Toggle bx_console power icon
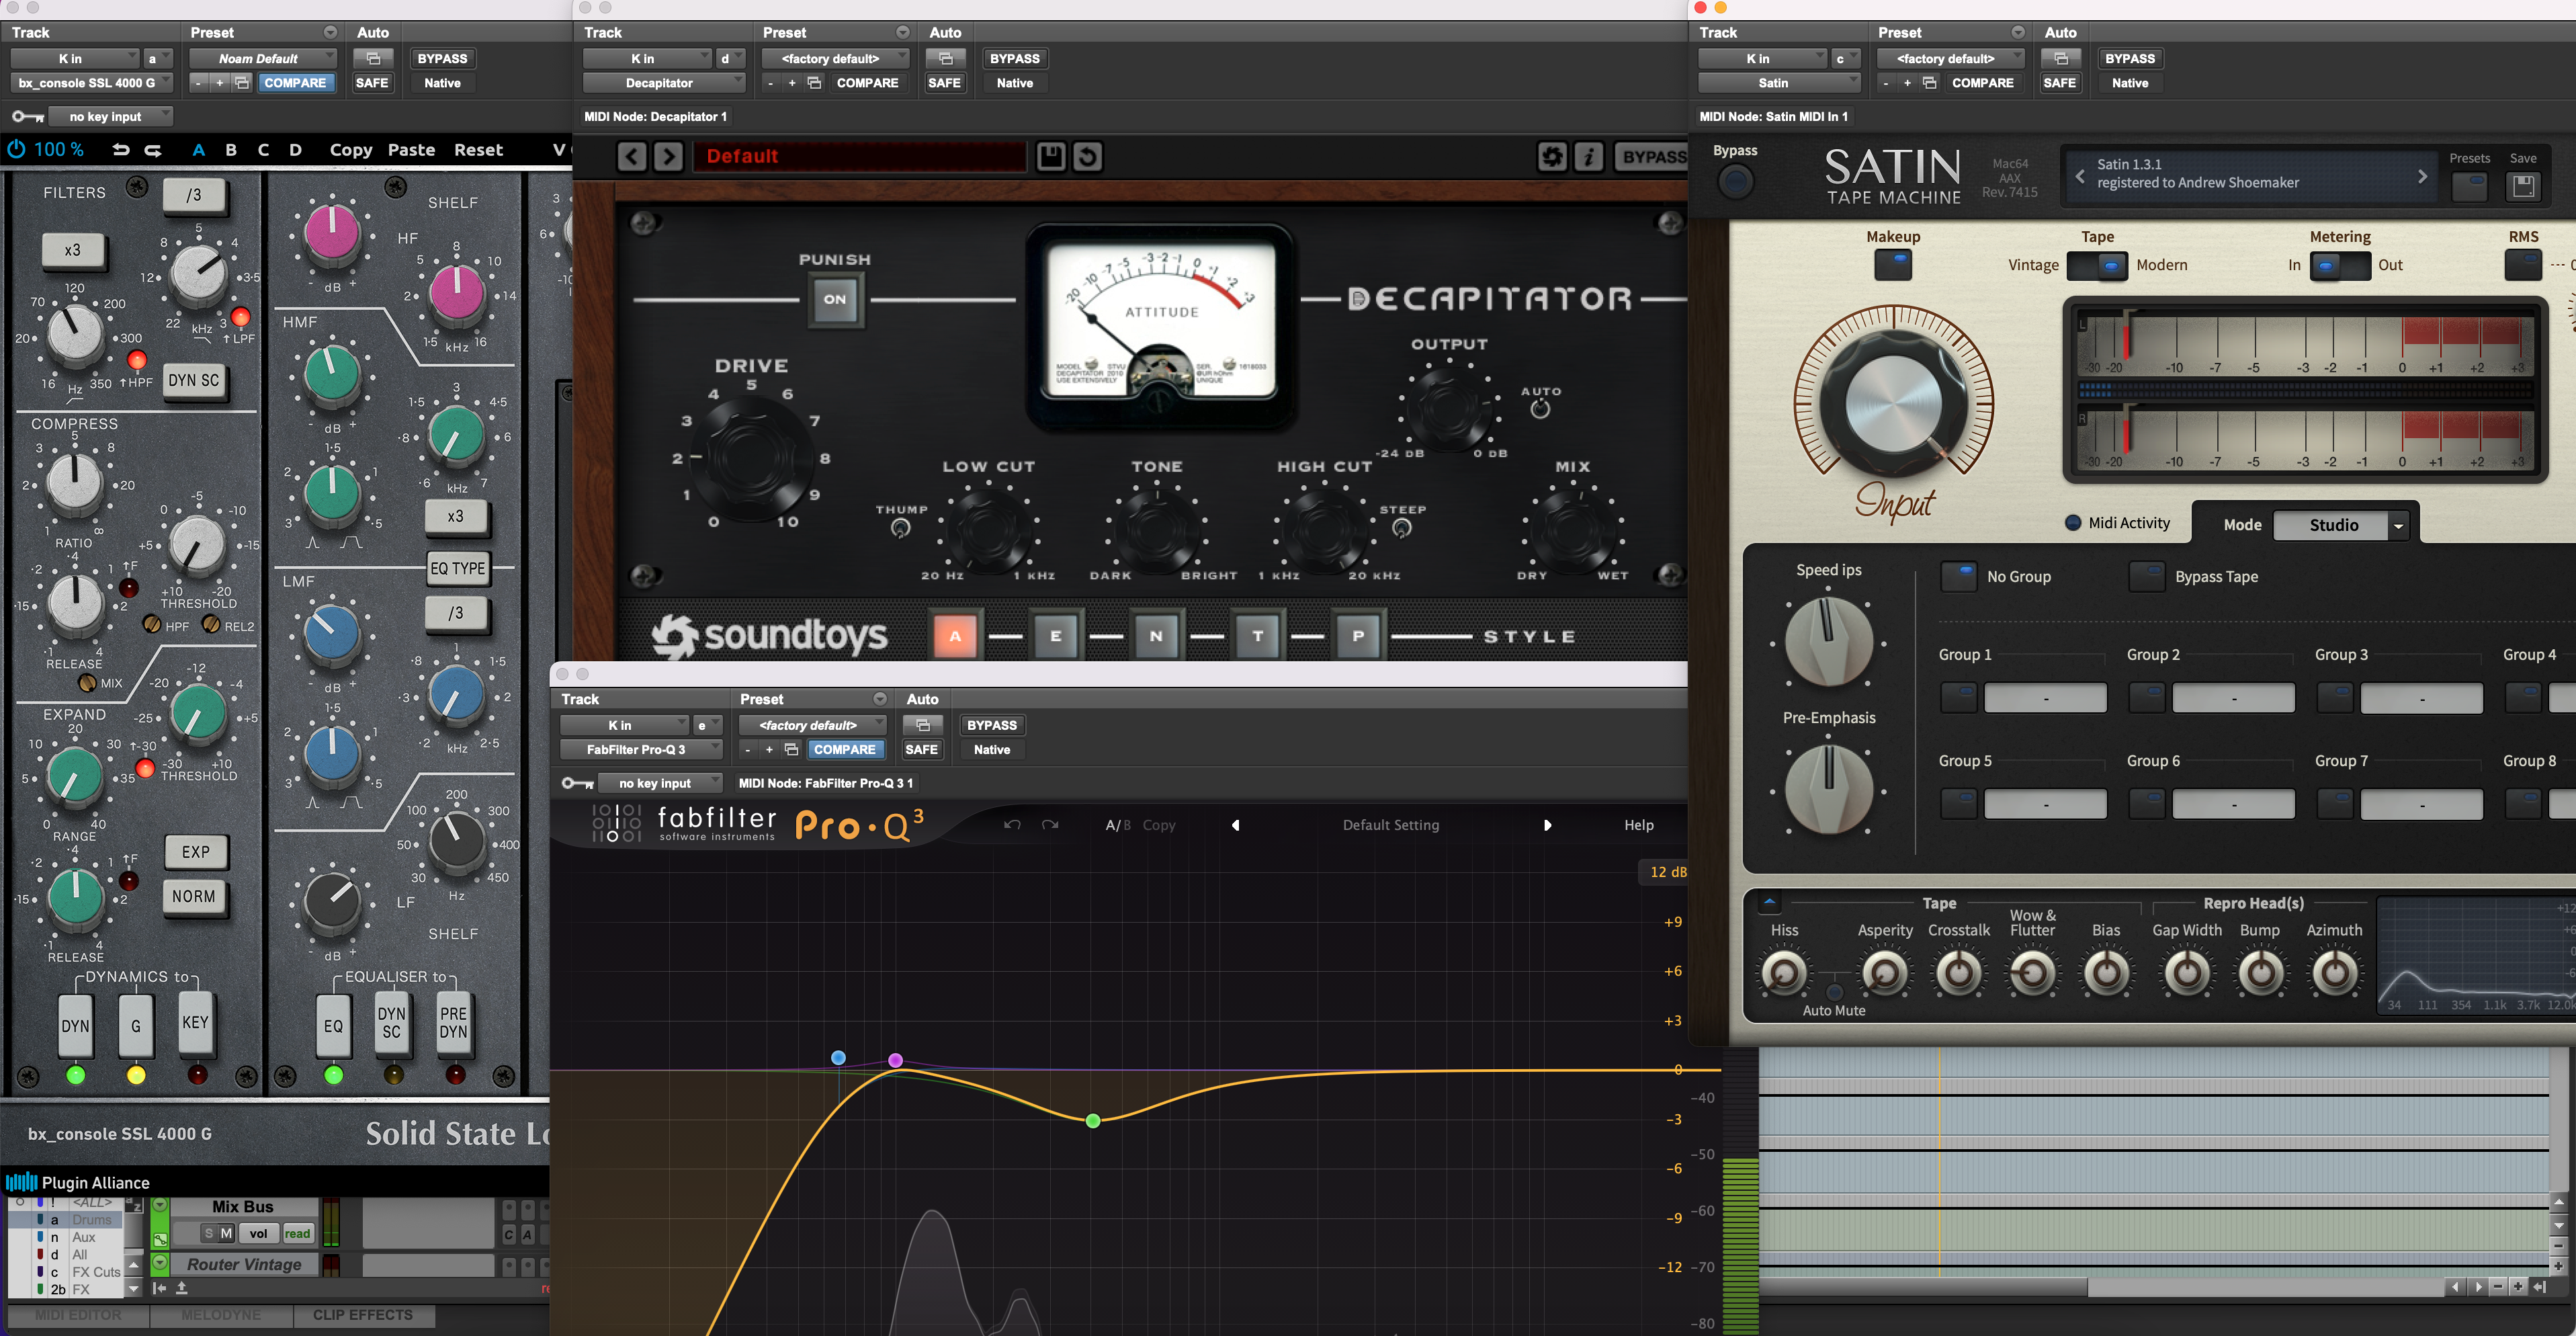The height and width of the screenshot is (1336, 2576). pyautogui.click(x=16, y=149)
